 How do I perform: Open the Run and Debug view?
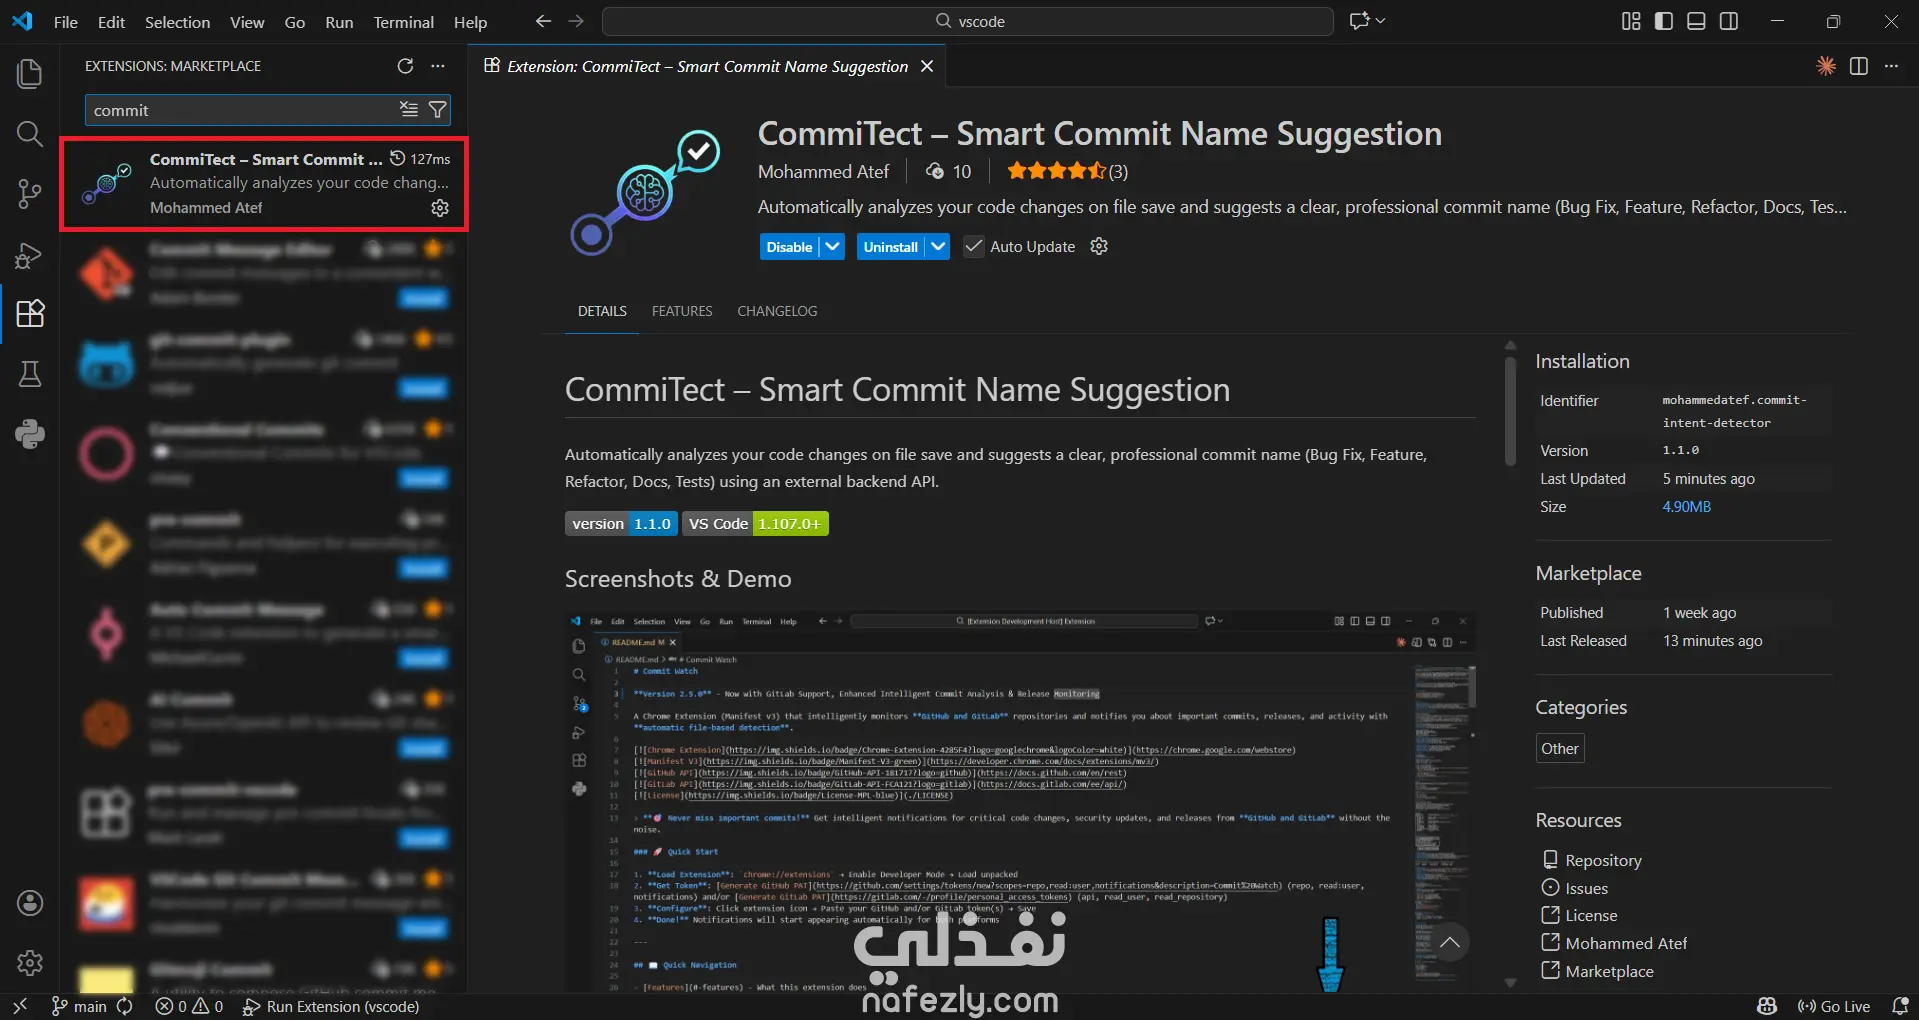(30, 255)
